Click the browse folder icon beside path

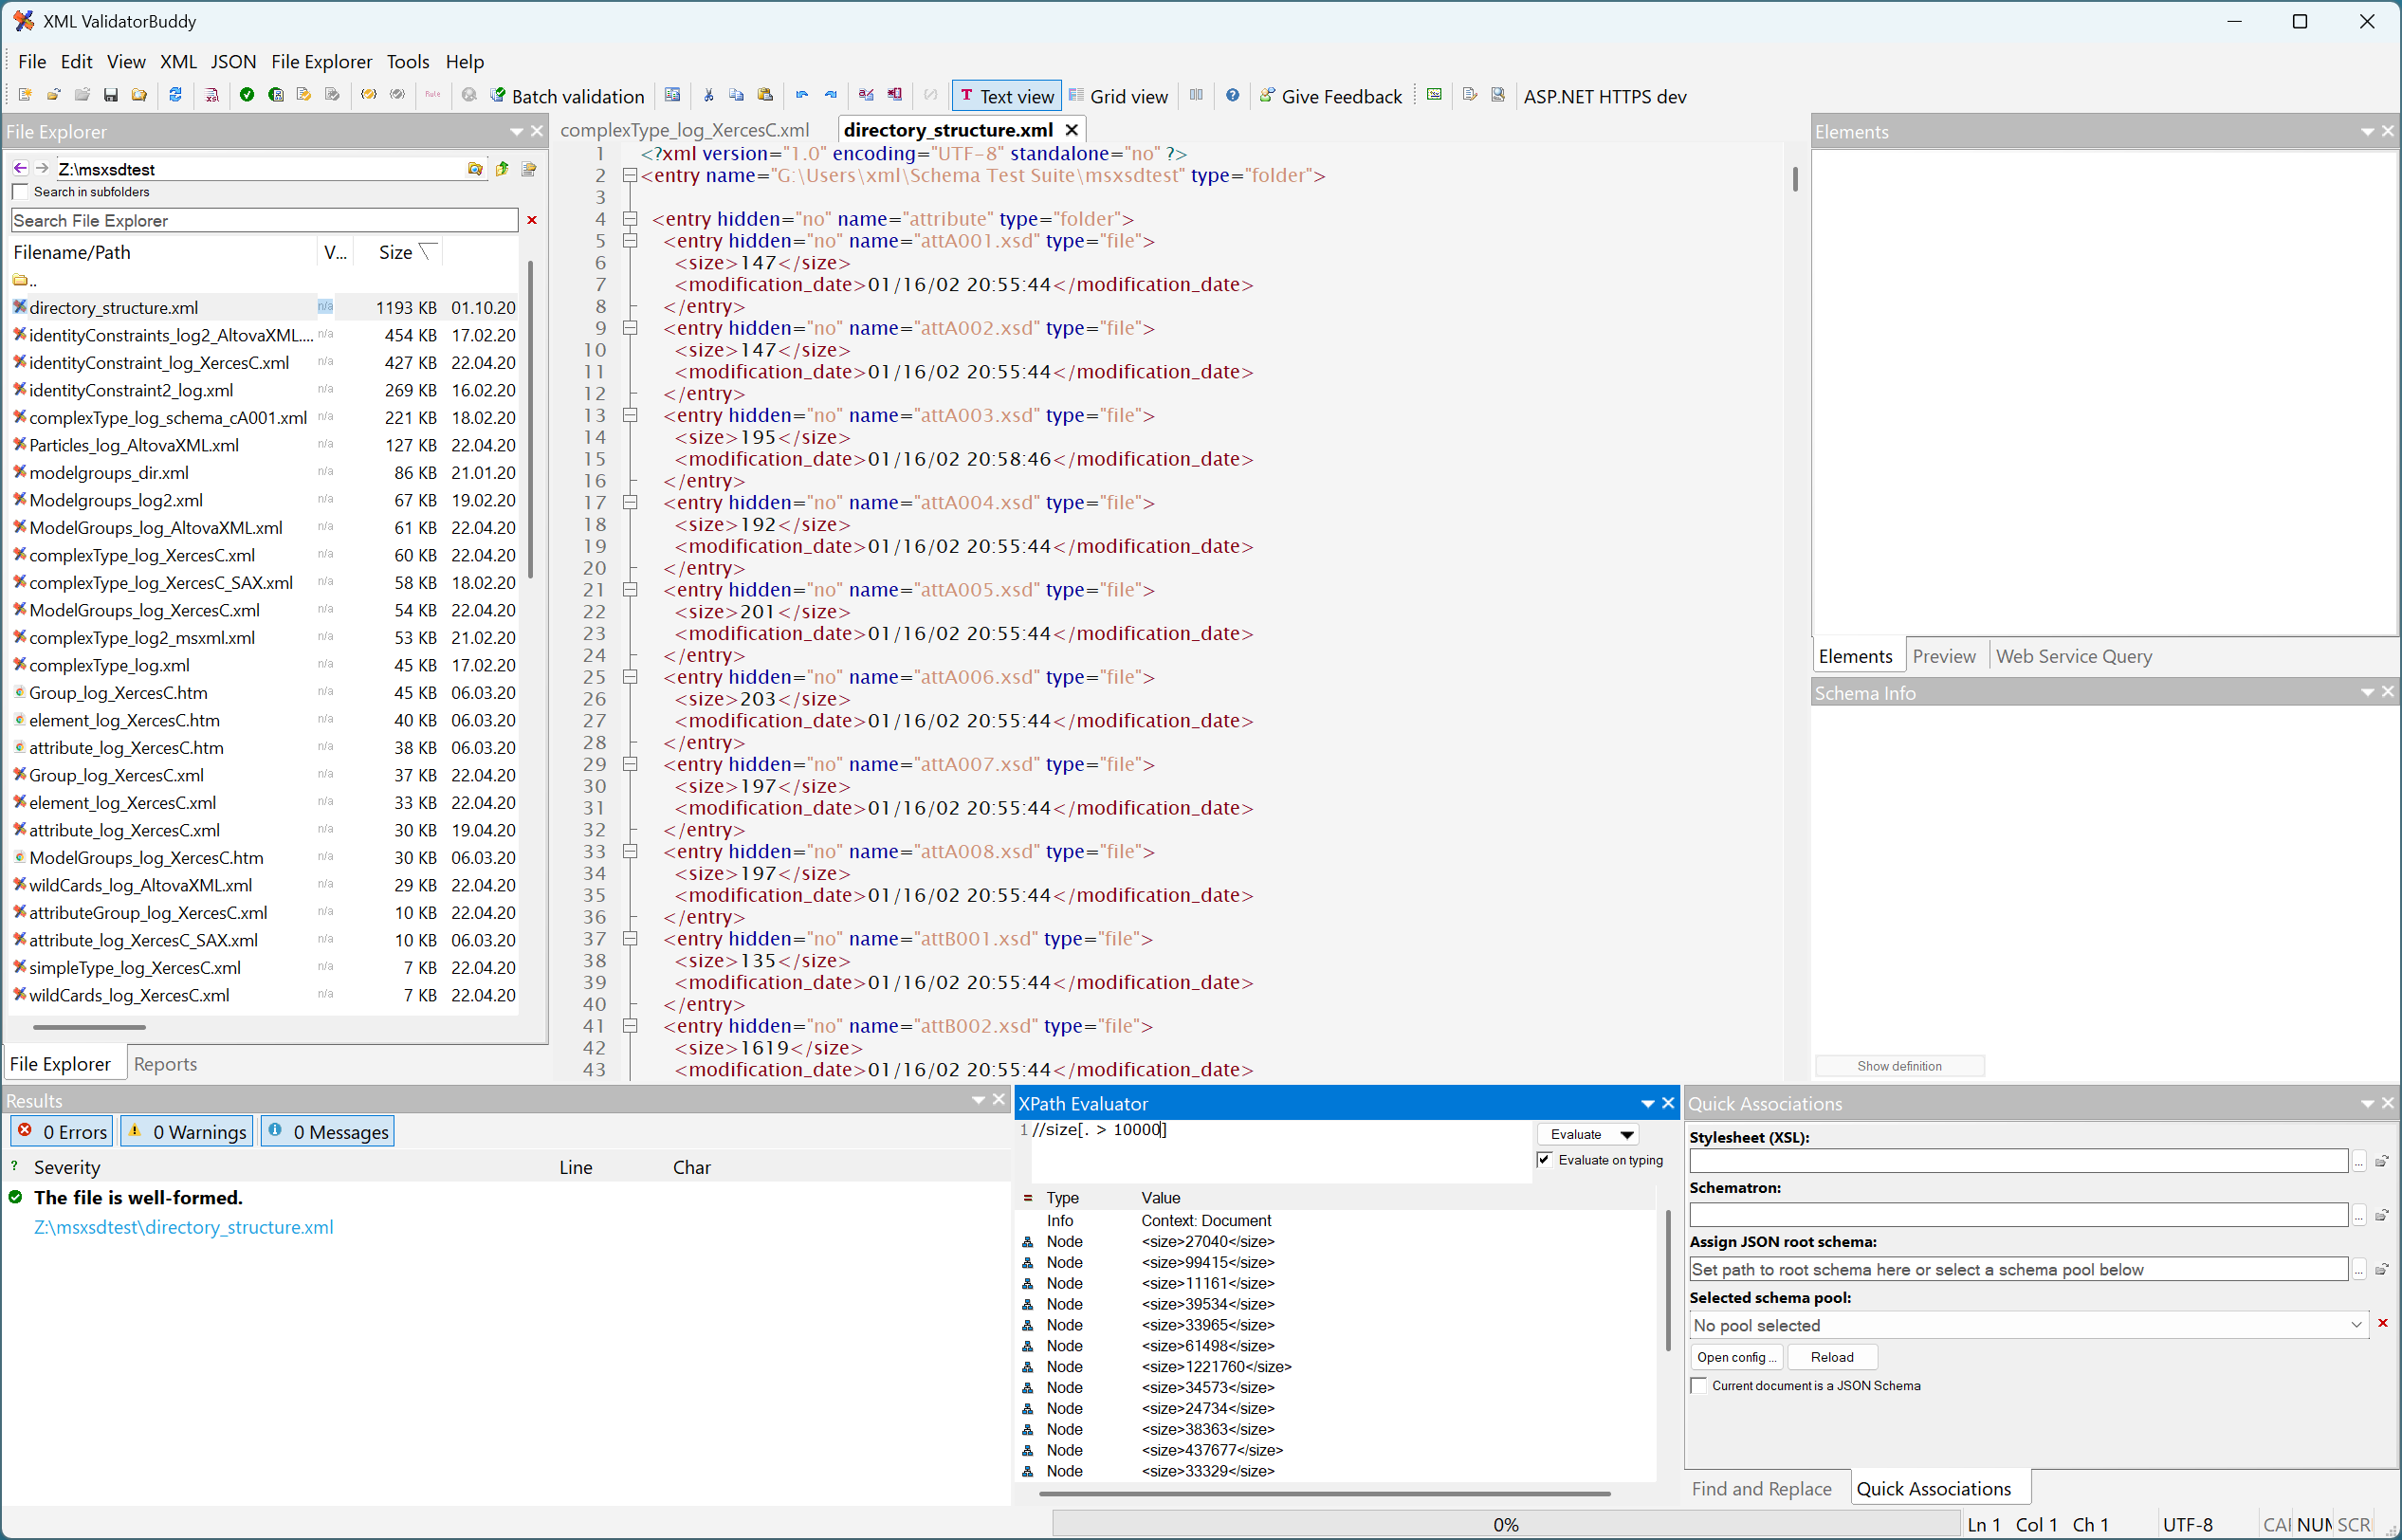tap(475, 169)
